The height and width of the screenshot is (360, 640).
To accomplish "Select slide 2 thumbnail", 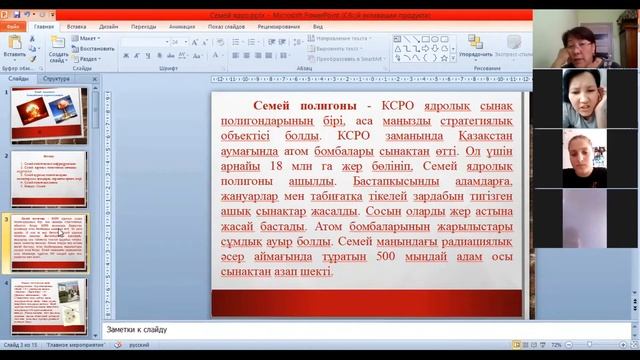I will tap(49, 179).
